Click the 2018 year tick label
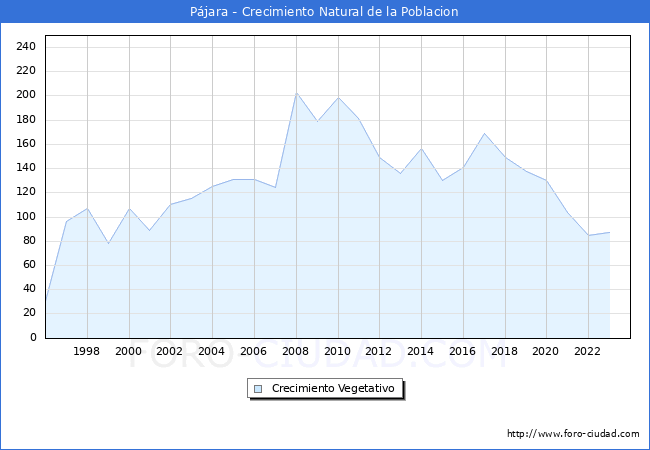650x450 pixels. point(504,352)
